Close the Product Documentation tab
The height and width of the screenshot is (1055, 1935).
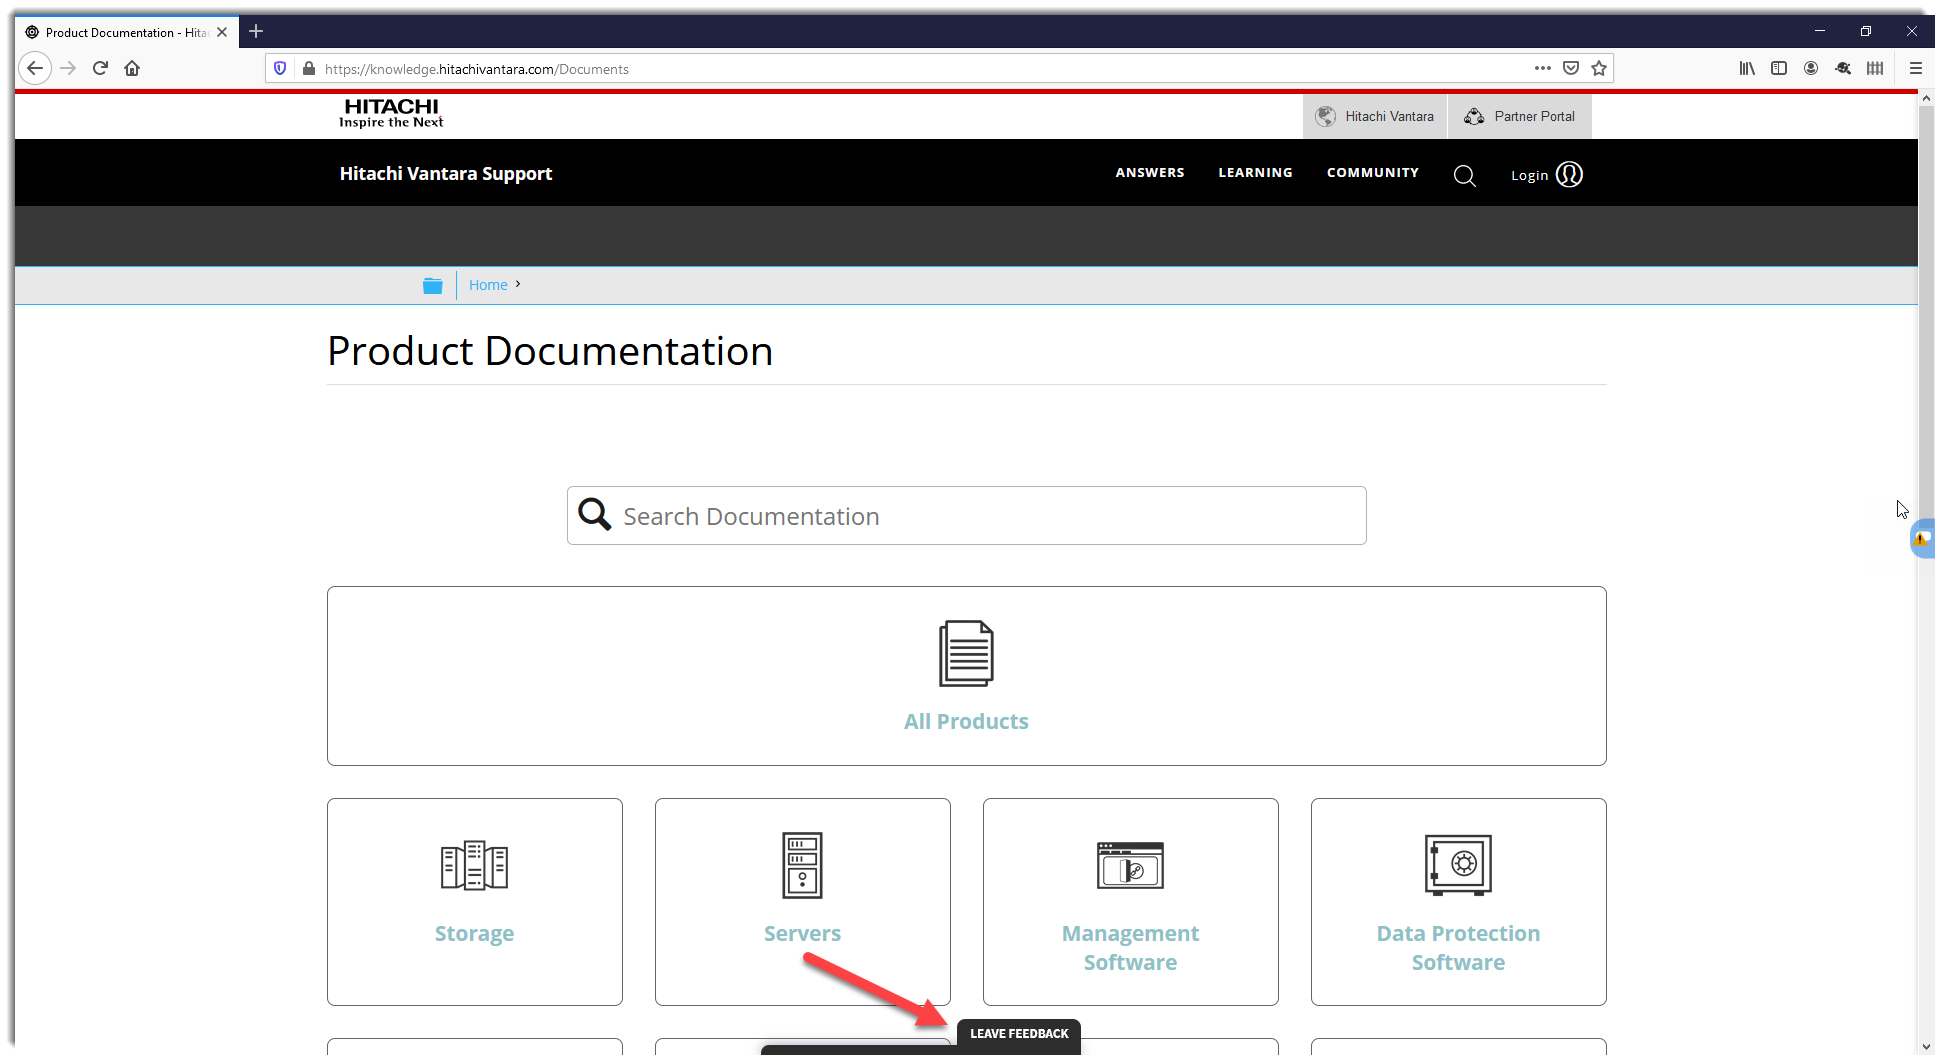tap(222, 32)
